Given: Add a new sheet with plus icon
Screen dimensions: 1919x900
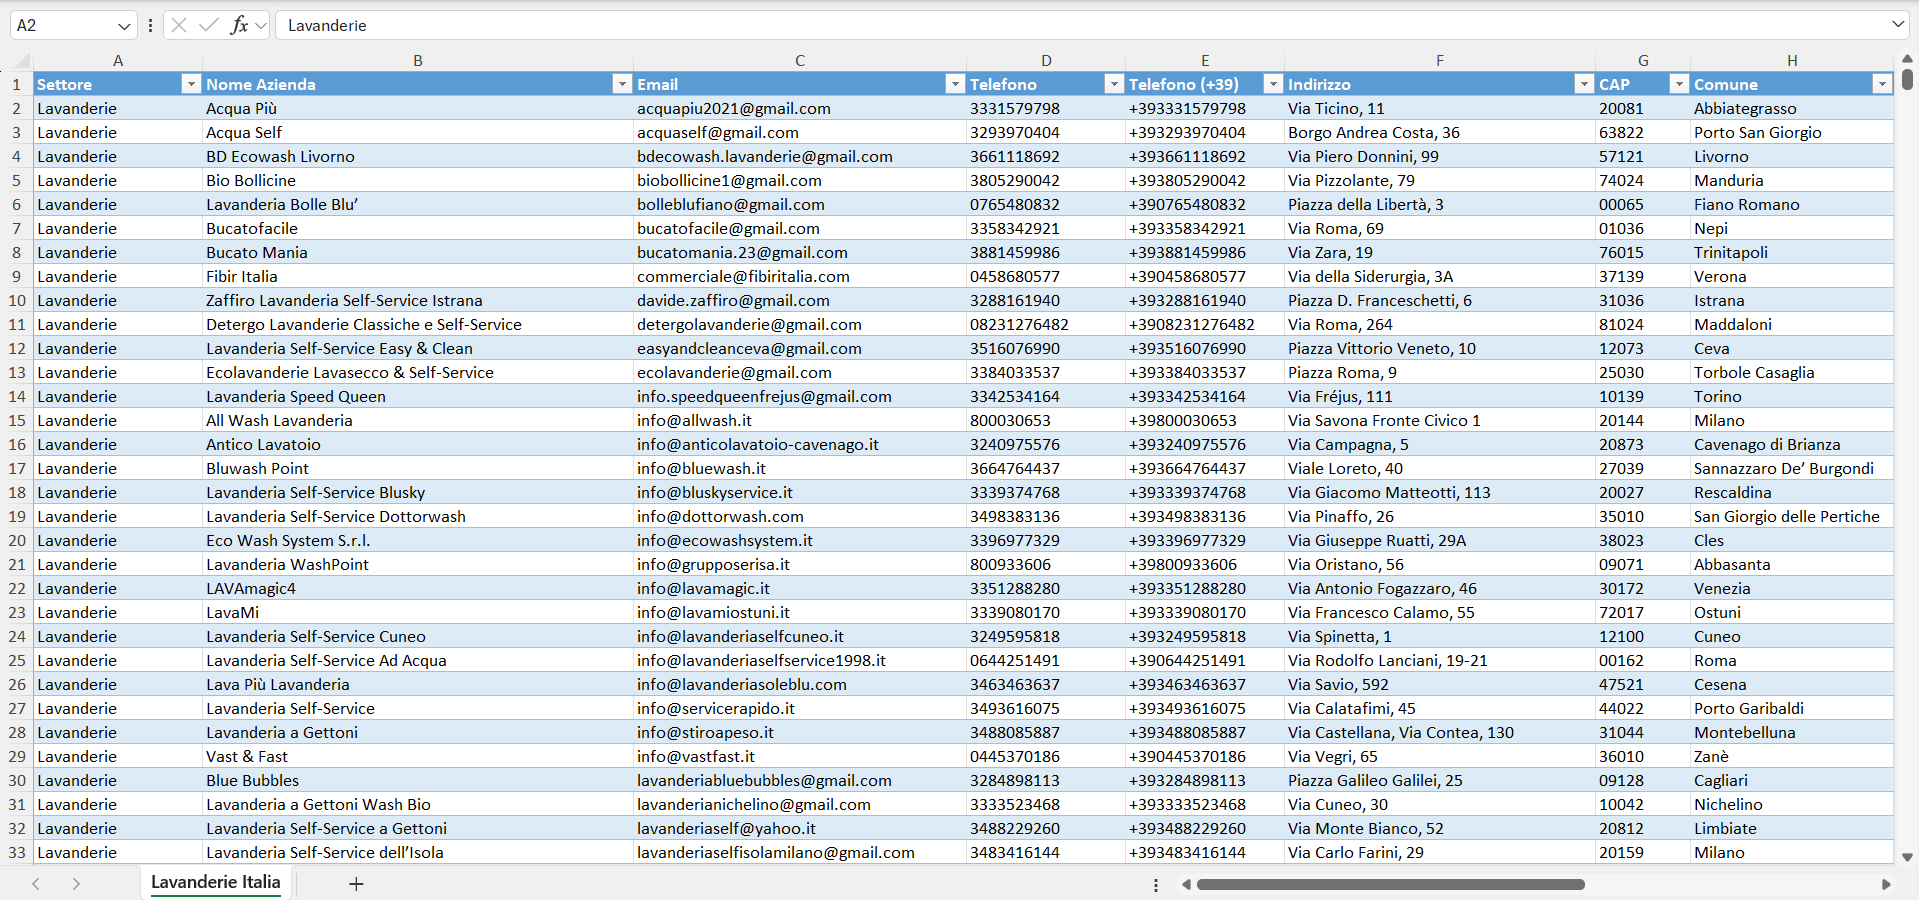Looking at the screenshot, I should (356, 884).
